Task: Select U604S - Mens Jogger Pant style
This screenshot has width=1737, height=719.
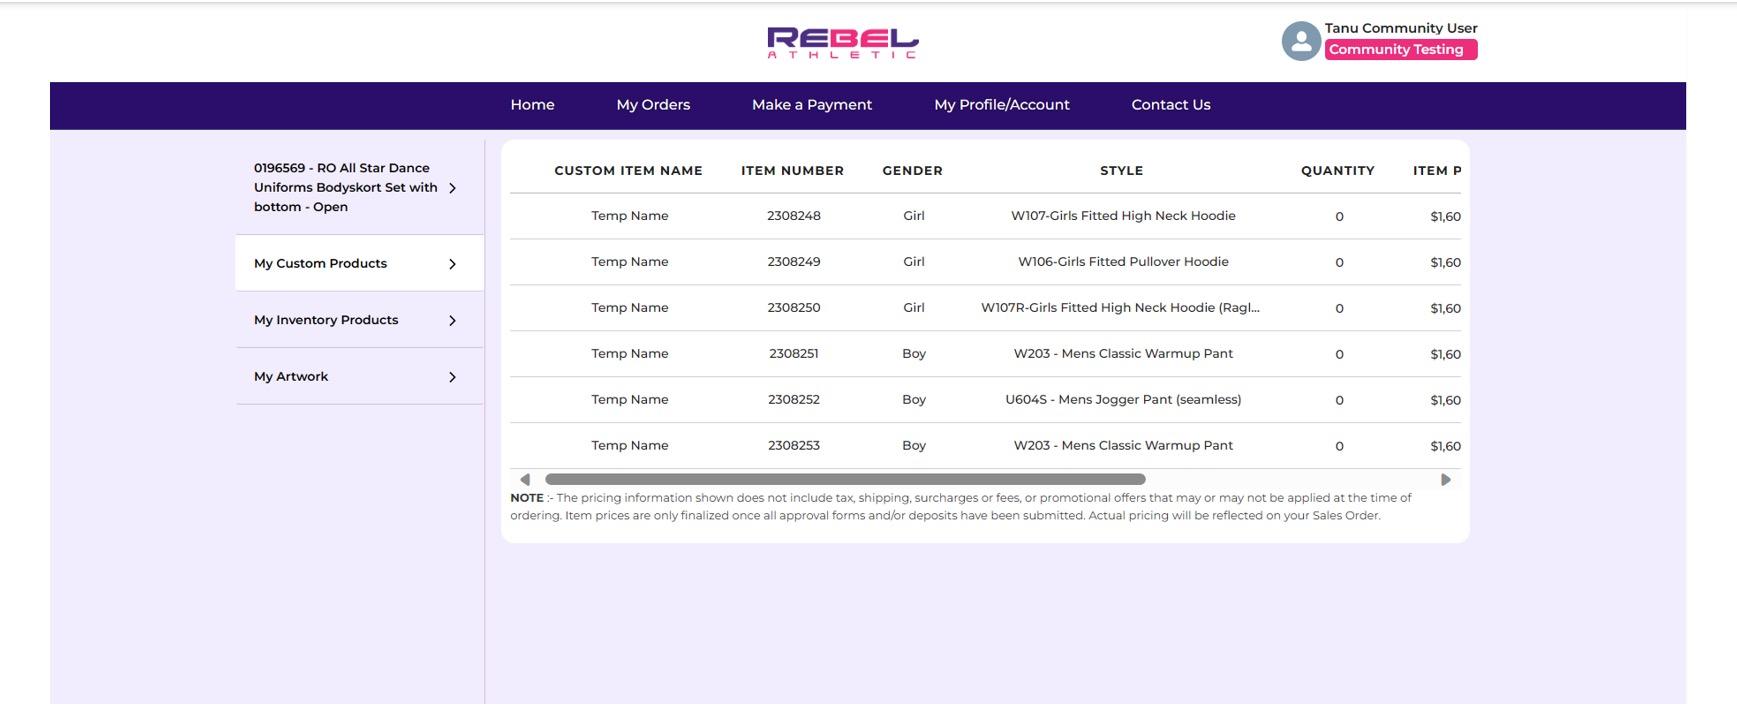Action: coord(1123,400)
